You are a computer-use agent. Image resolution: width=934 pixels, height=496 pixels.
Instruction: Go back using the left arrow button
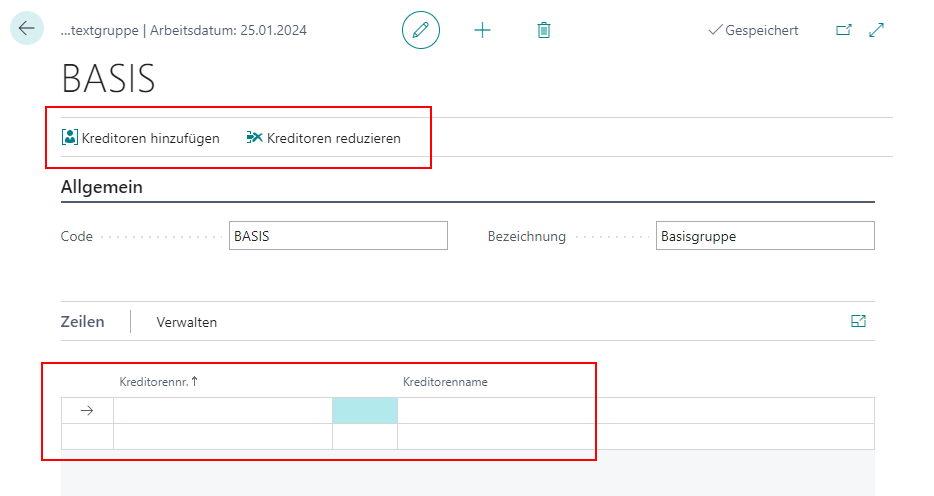coord(26,29)
